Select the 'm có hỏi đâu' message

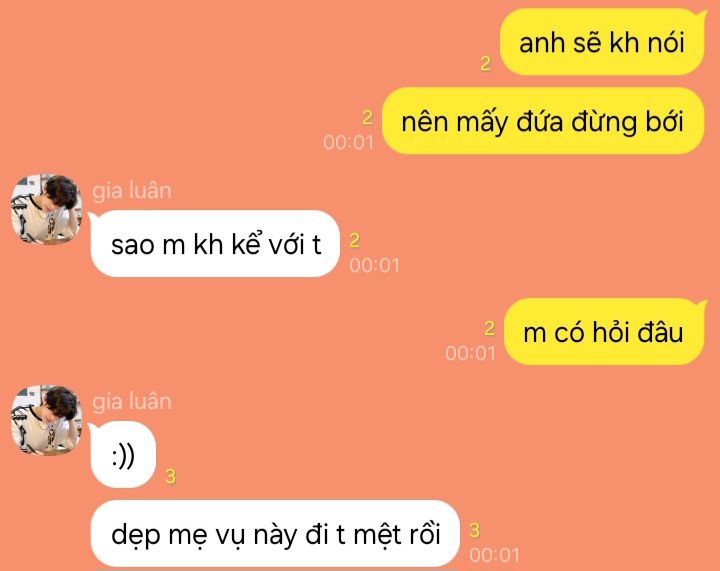point(604,332)
